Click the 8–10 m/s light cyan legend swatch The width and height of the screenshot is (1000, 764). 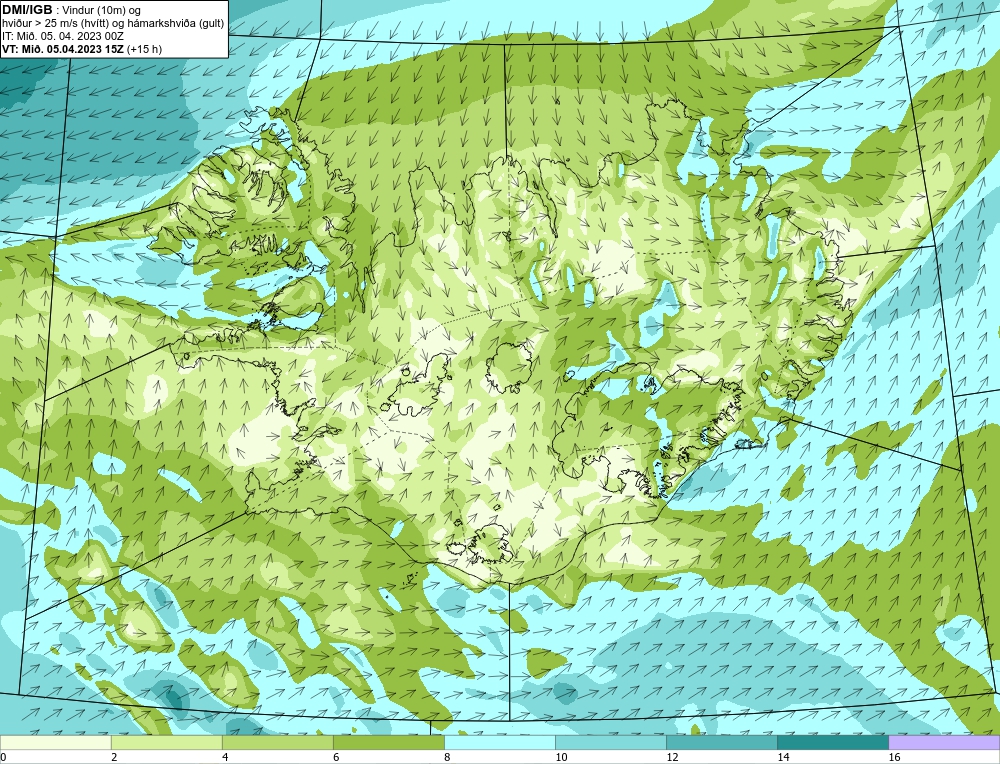click(499, 742)
